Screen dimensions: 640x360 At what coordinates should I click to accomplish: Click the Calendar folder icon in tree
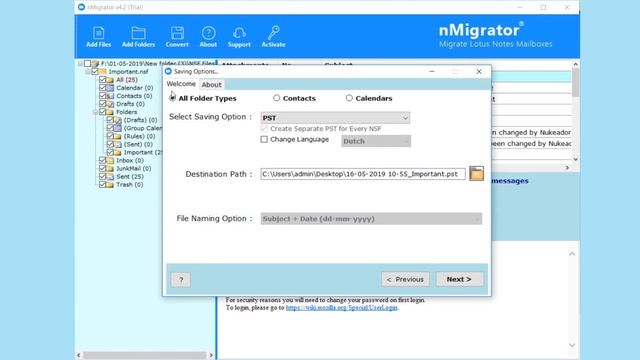pos(110,88)
